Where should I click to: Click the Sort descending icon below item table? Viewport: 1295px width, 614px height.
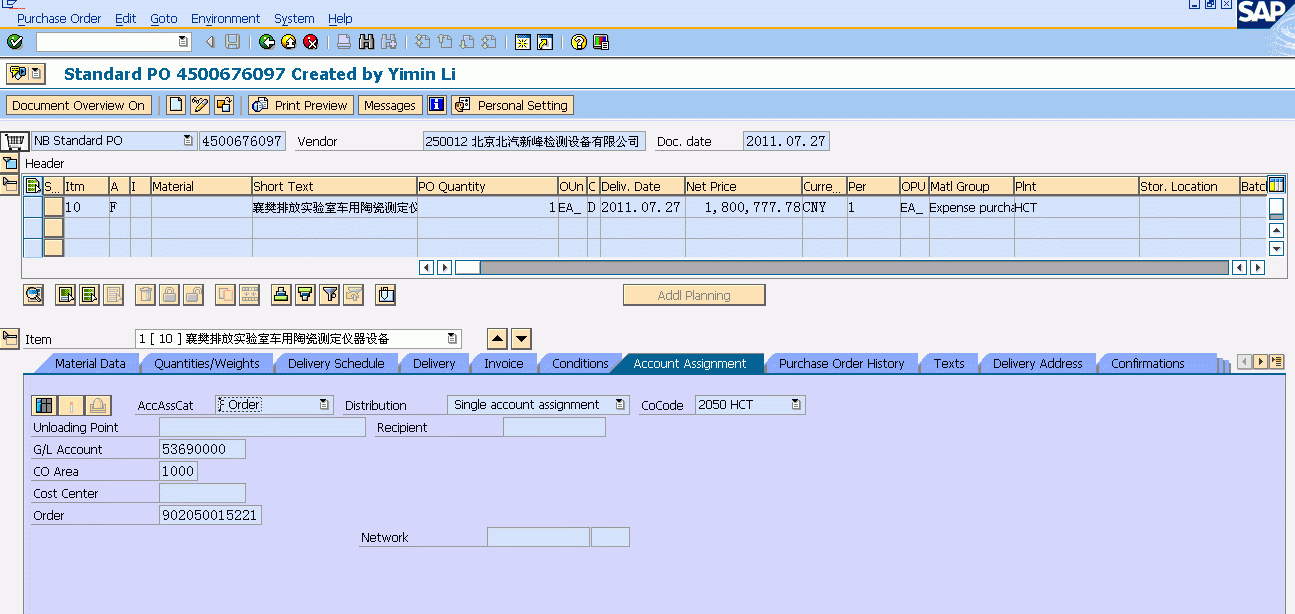(x=305, y=294)
